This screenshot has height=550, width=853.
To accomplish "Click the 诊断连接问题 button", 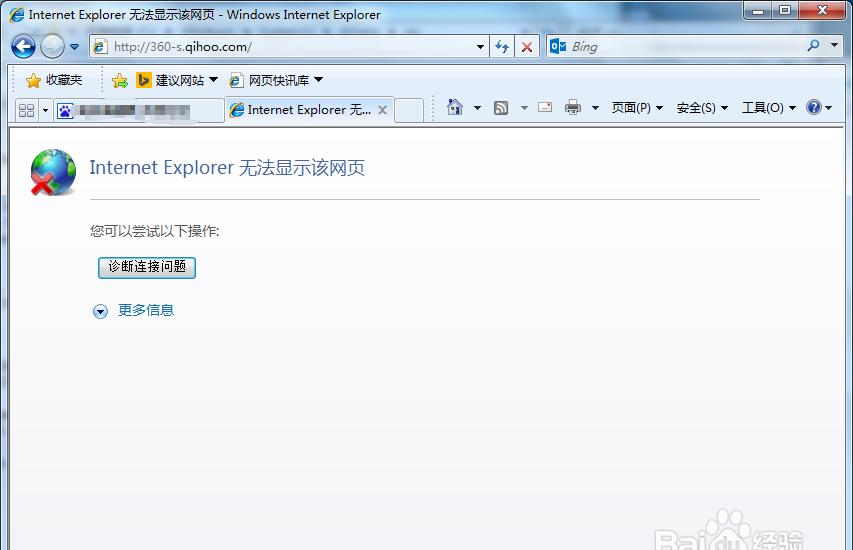I will pyautogui.click(x=147, y=267).
